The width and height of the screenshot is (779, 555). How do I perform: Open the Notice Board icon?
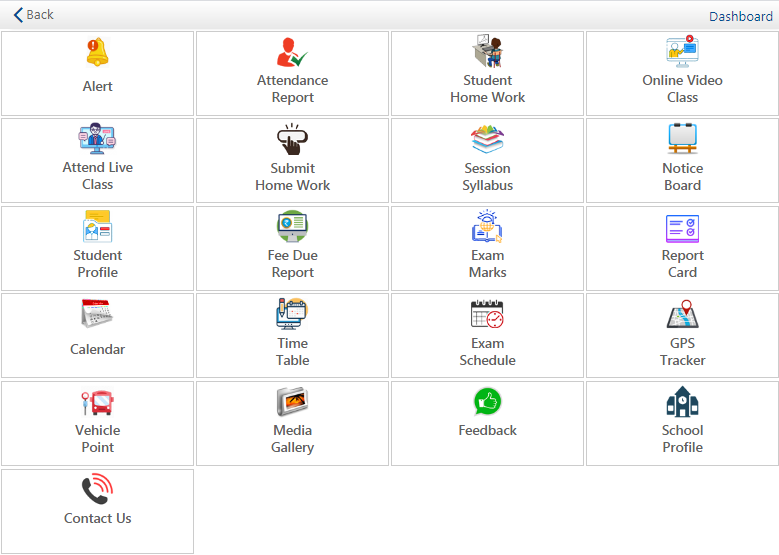(x=682, y=139)
